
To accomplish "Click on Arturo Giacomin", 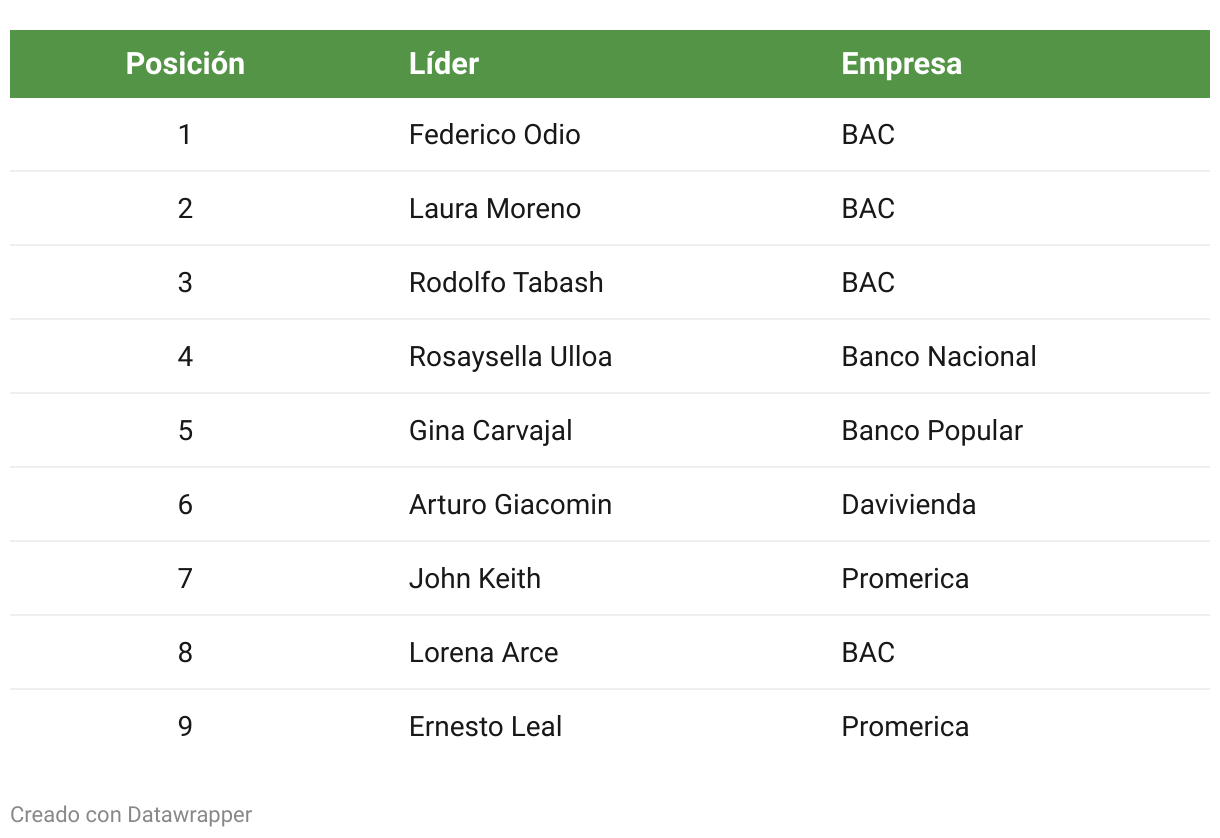I will 510,505.
